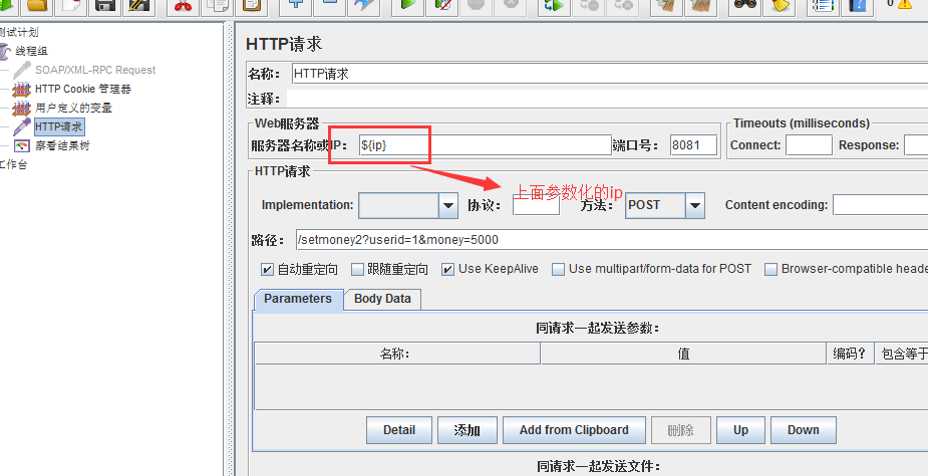This screenshot has width=928, height=476.
Task: Click the Open folder toolbar icon
Action: (37, 5)
